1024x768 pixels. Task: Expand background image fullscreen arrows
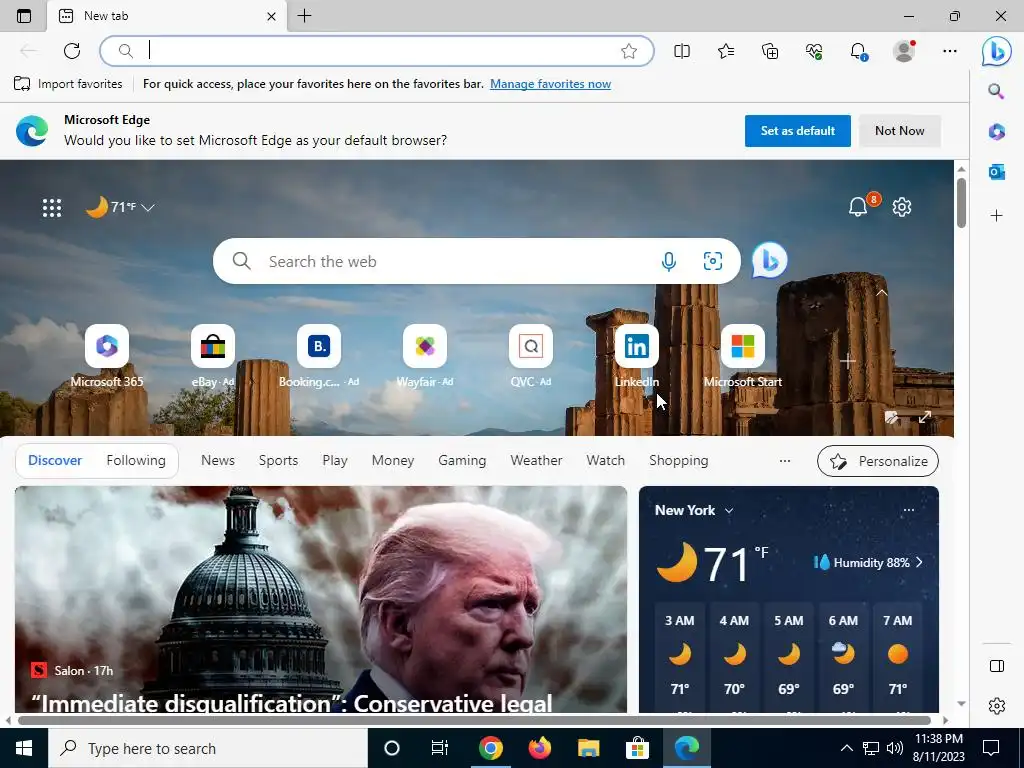click(x=925, y=417)
